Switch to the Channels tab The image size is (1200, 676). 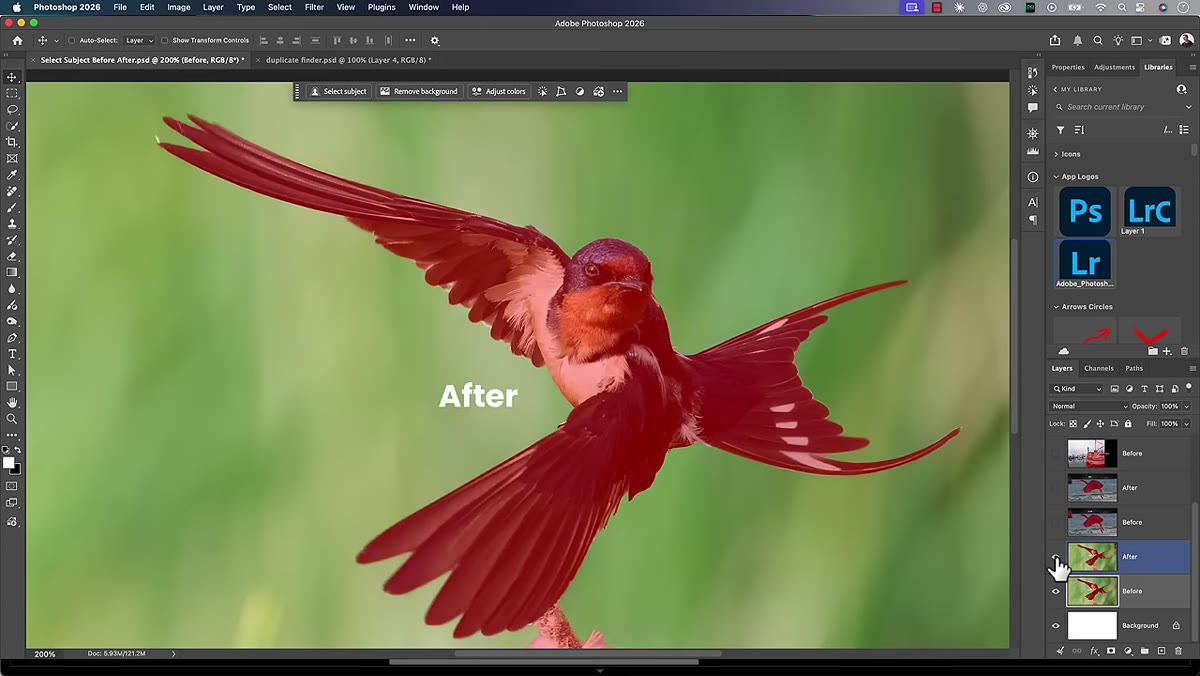(x=1098, y=368)
